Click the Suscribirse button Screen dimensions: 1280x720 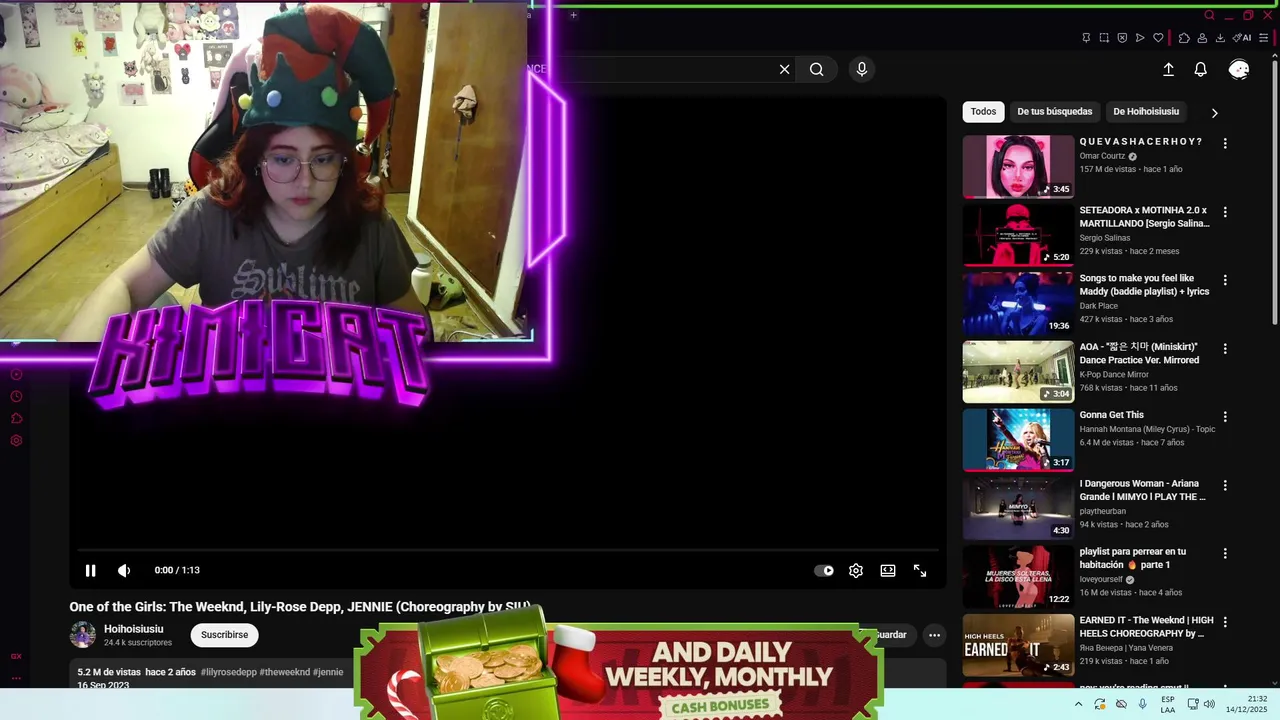225,635
